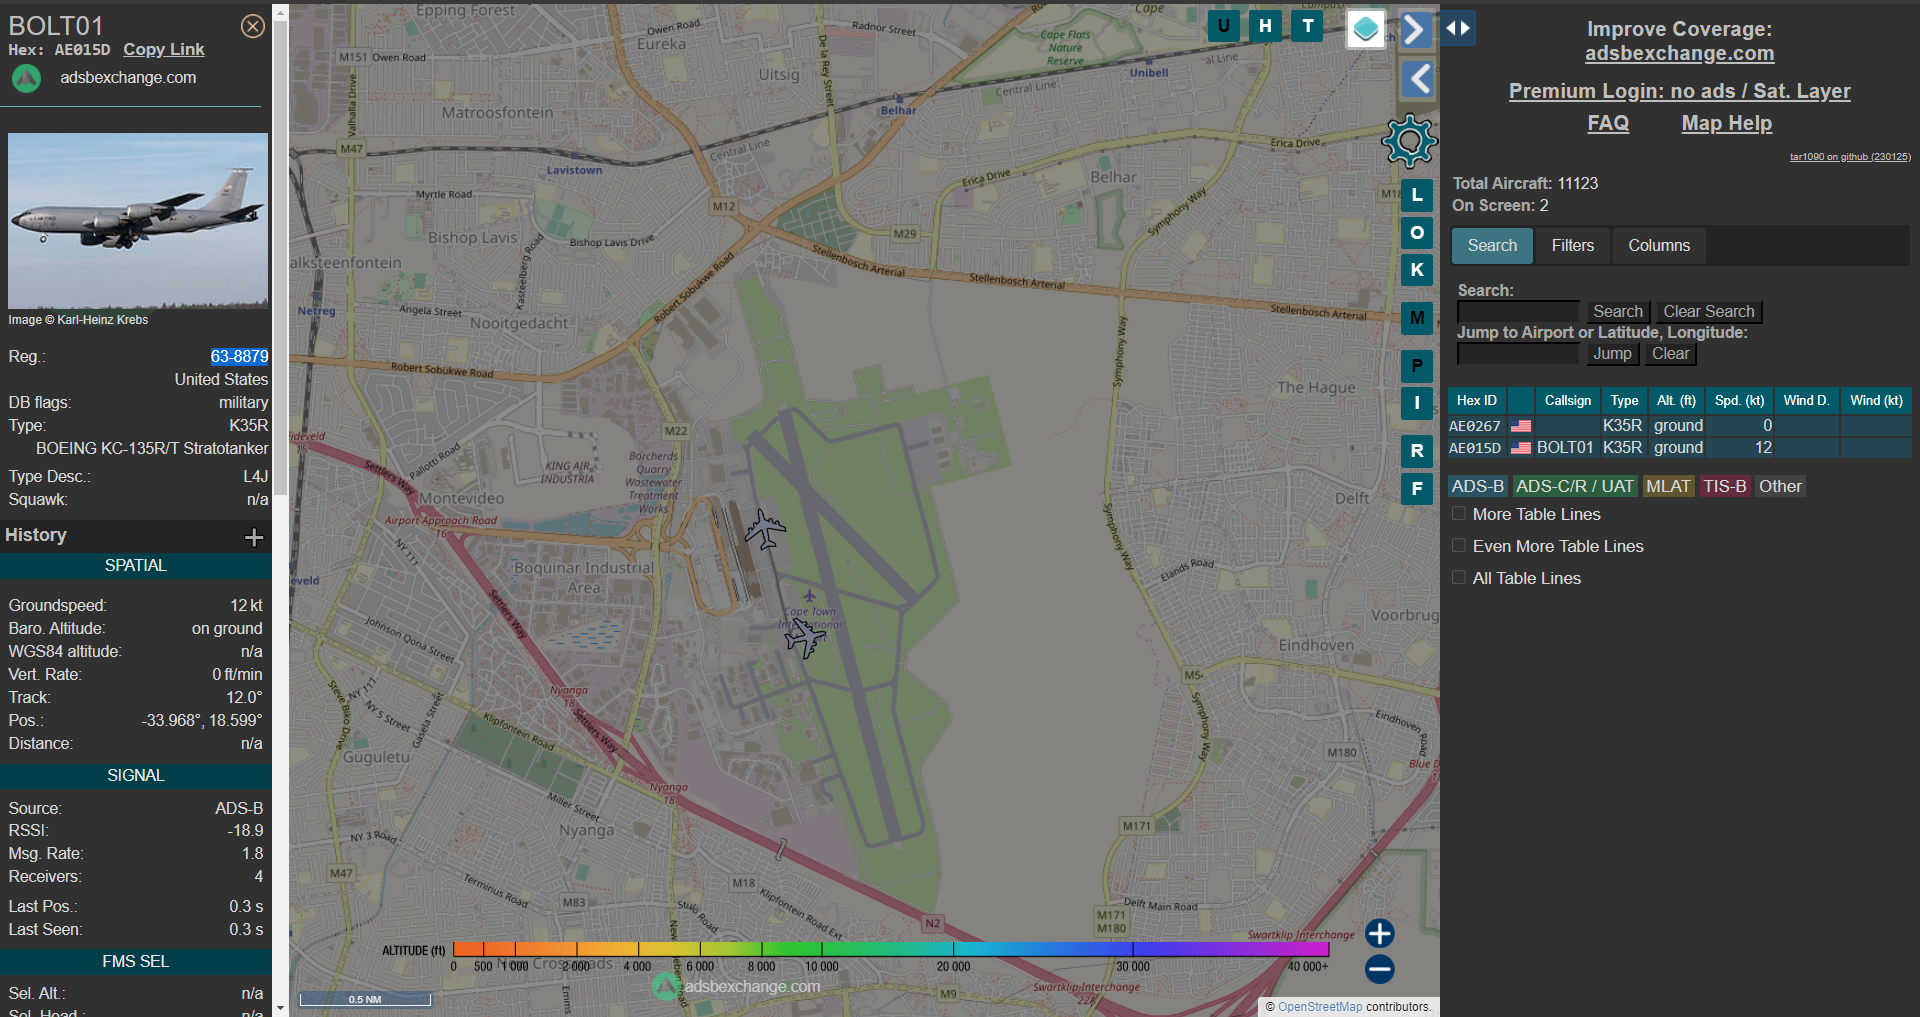This screenshot has height=1017, width=1920.
Task: Click the M map option button
Action: point(1417,318)
